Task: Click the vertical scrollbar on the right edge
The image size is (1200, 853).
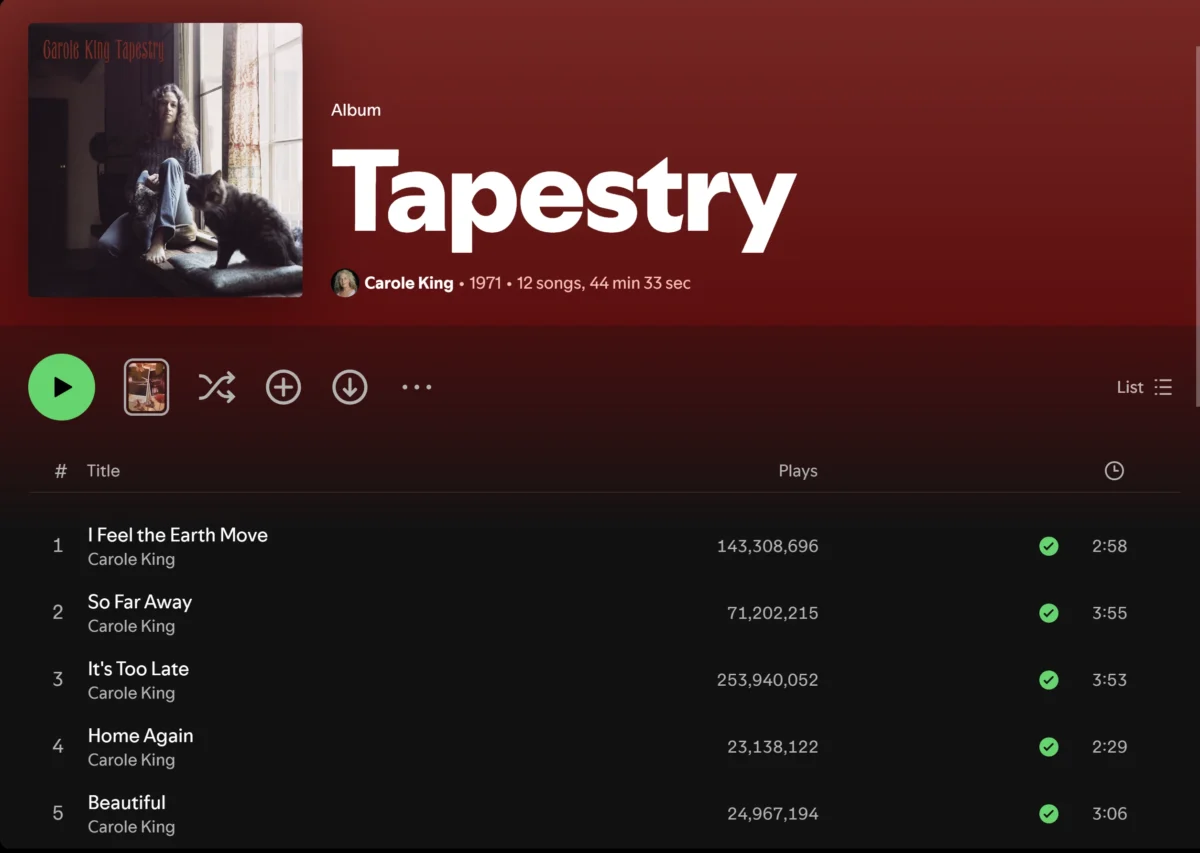Action: click(x=1196, y=225)
